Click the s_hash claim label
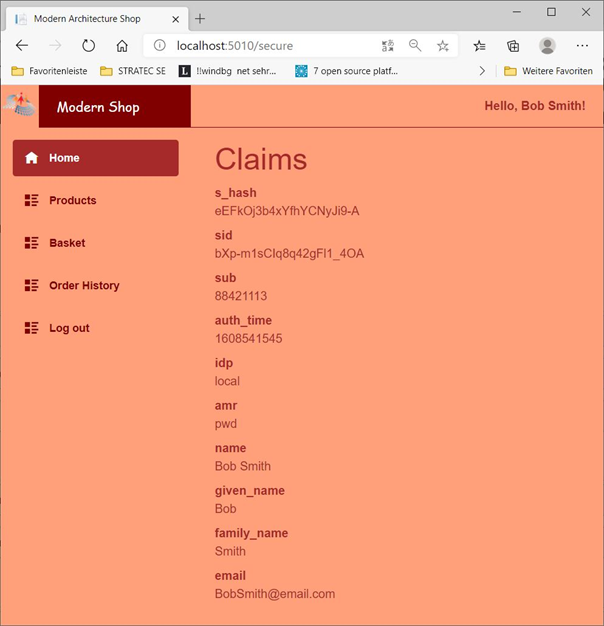The image size is (604, 626). point(236,193)
